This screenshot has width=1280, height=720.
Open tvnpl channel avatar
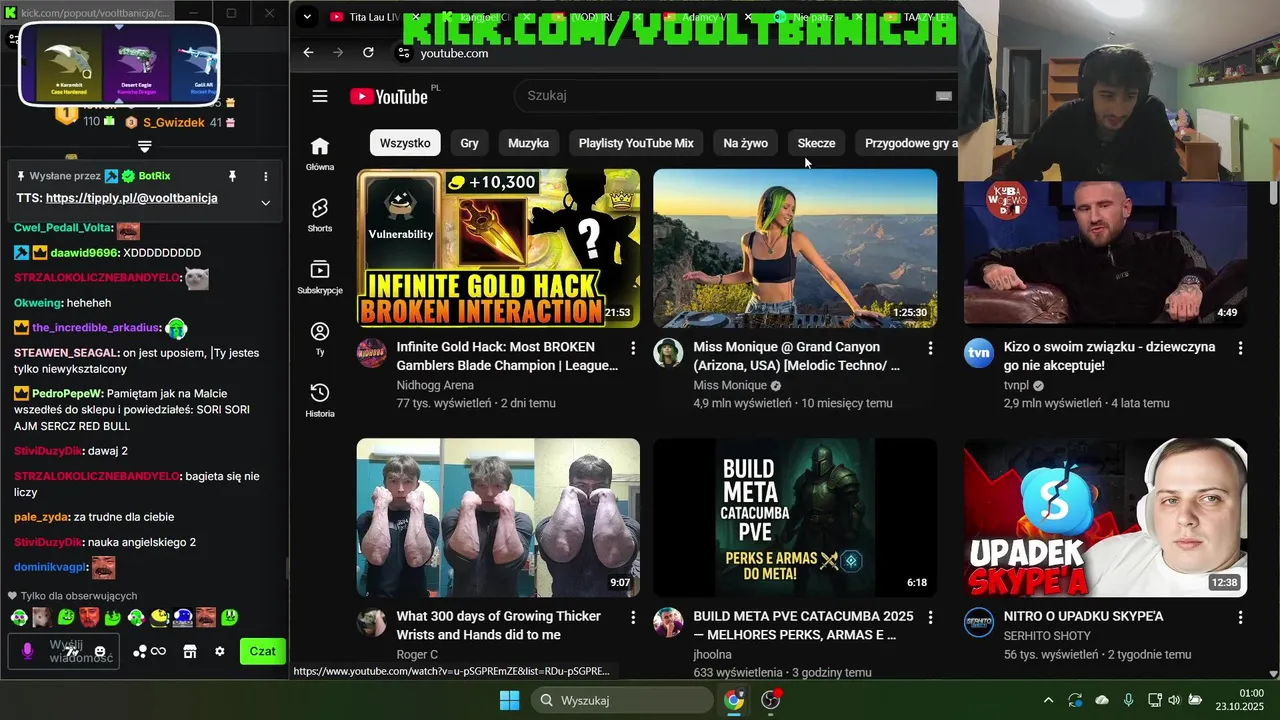[979, 353]
